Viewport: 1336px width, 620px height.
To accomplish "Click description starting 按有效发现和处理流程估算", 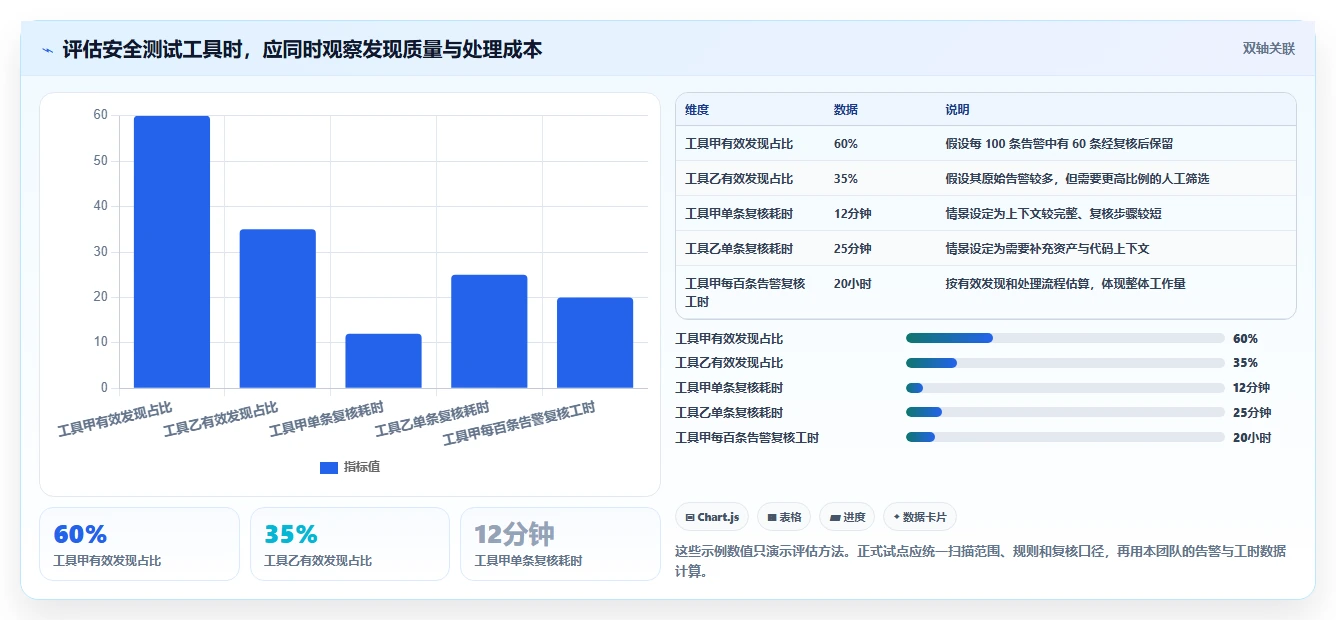I will pos(1066,284).
